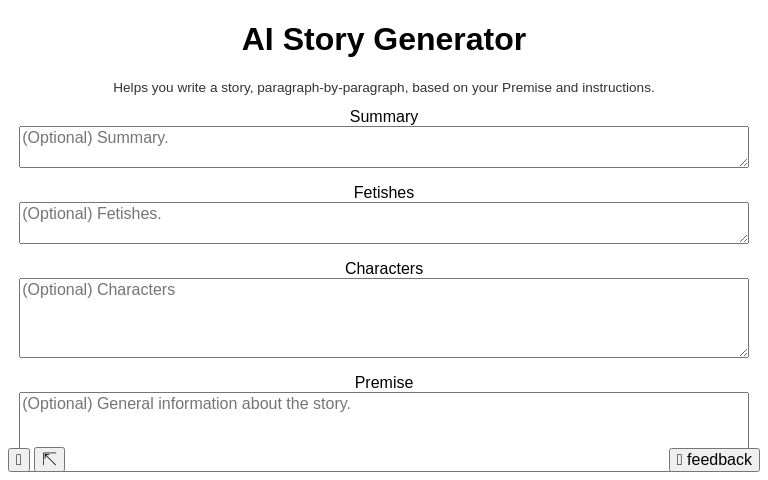Select the Premise text area
The height and width of the screenshot is (480, 768).
pyautogui.click(x=384, y=427)
